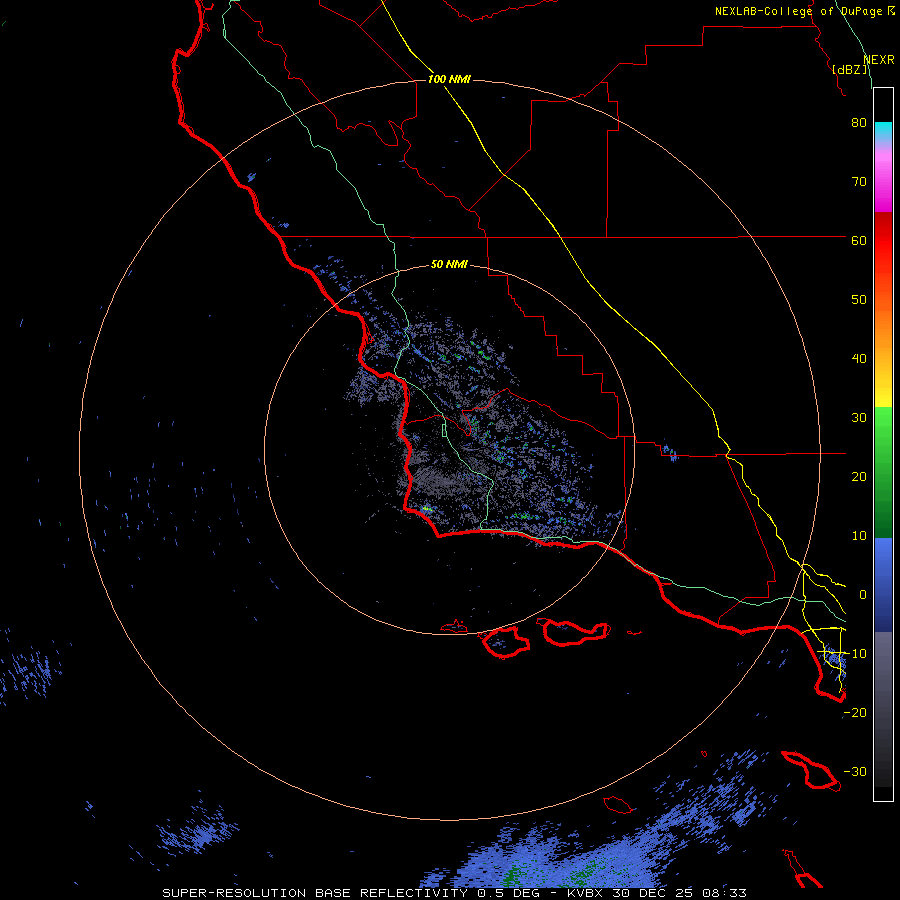900x900 pixels.
Task: Click the 50 NMI range ring label
Action: [x=449, y=265]
